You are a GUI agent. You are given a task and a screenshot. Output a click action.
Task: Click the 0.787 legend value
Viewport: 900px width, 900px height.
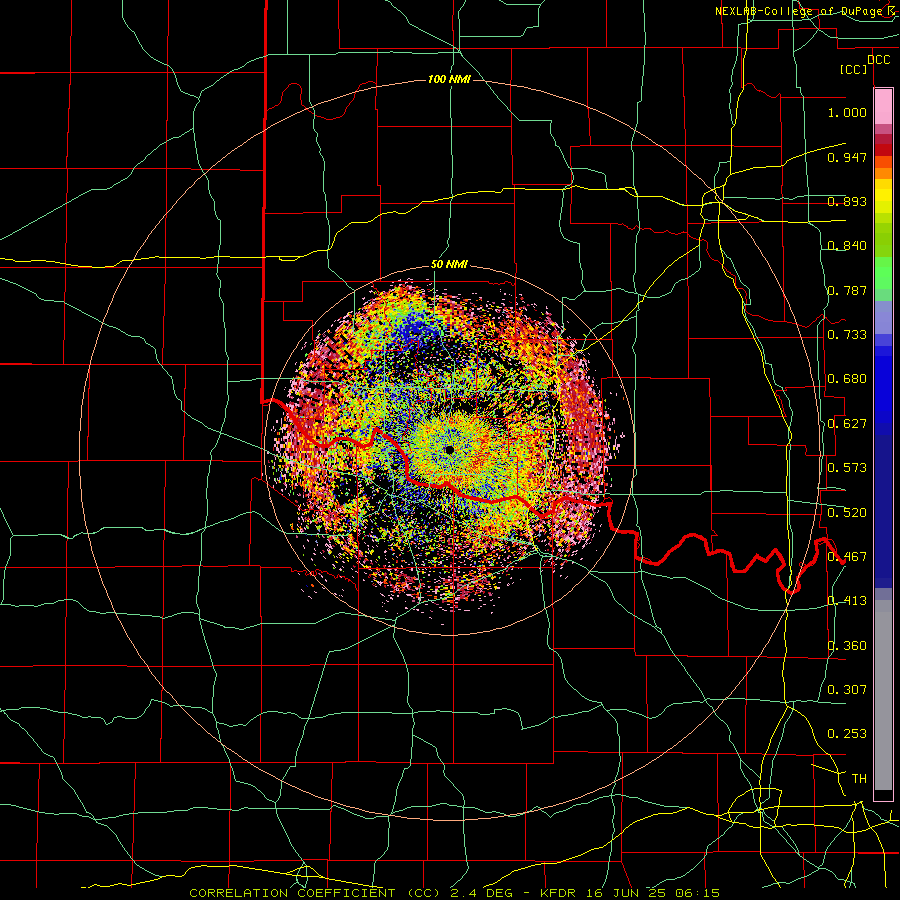click(x=847, y=290)
